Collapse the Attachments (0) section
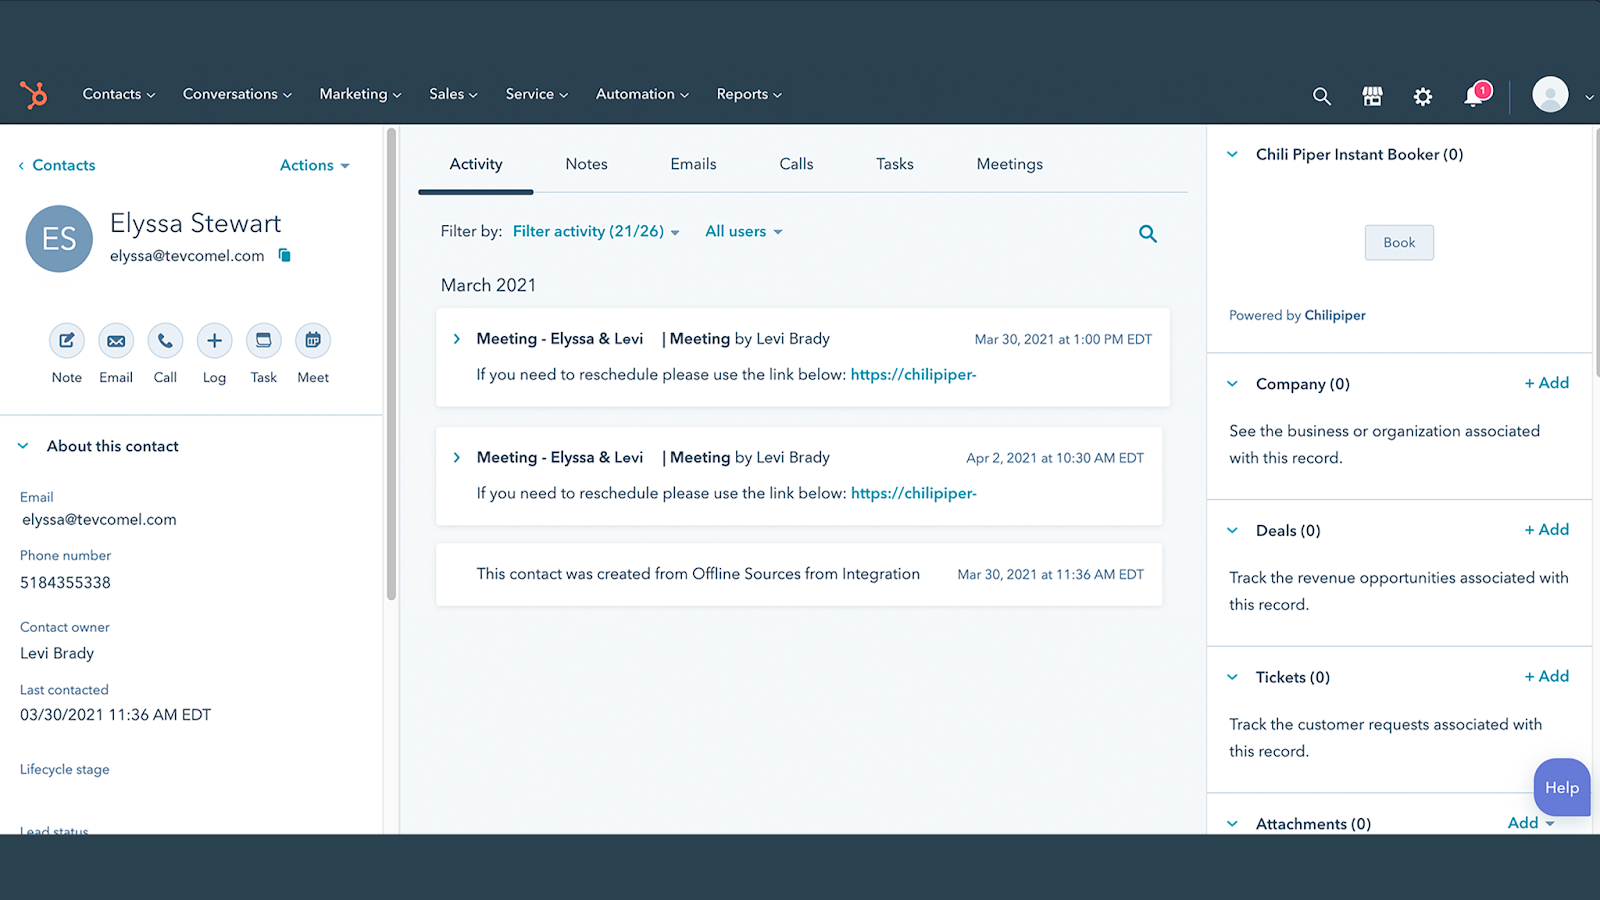The height and width of the screenshot is (900, 1600). (1232, 823)
